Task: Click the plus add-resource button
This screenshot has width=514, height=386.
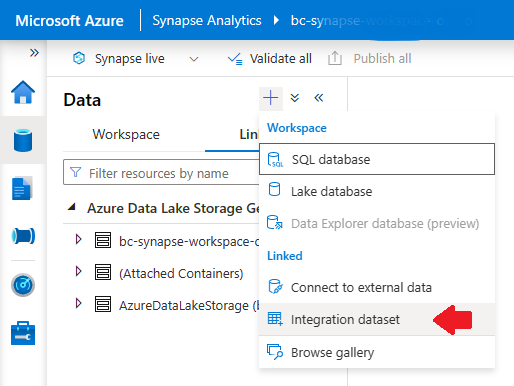Action: point(271,98)
